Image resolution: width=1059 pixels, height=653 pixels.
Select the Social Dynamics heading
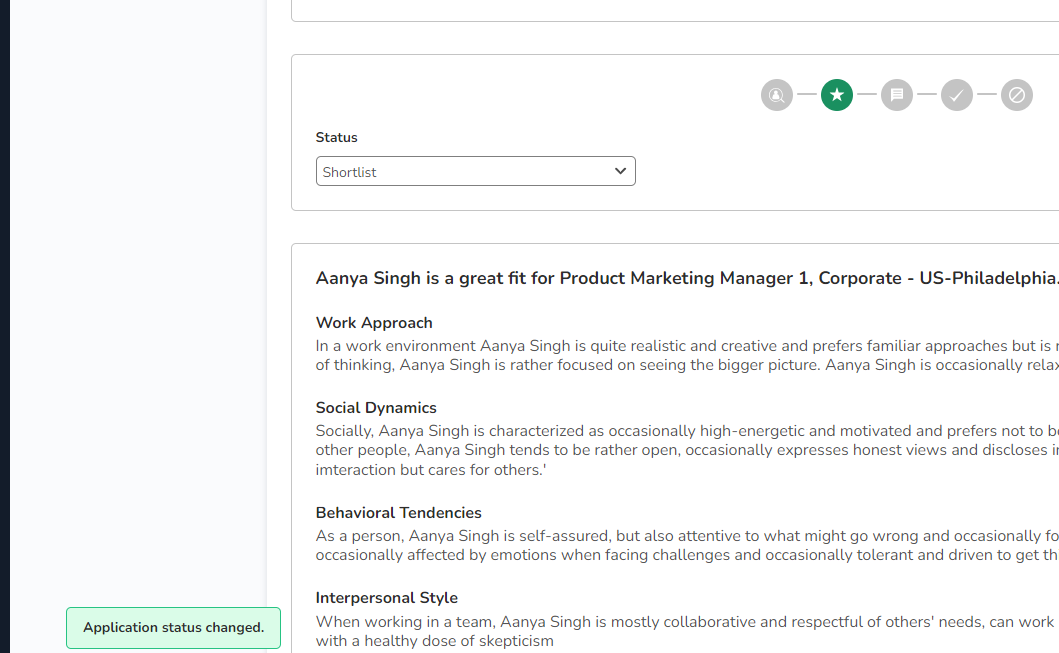point(376,408)
